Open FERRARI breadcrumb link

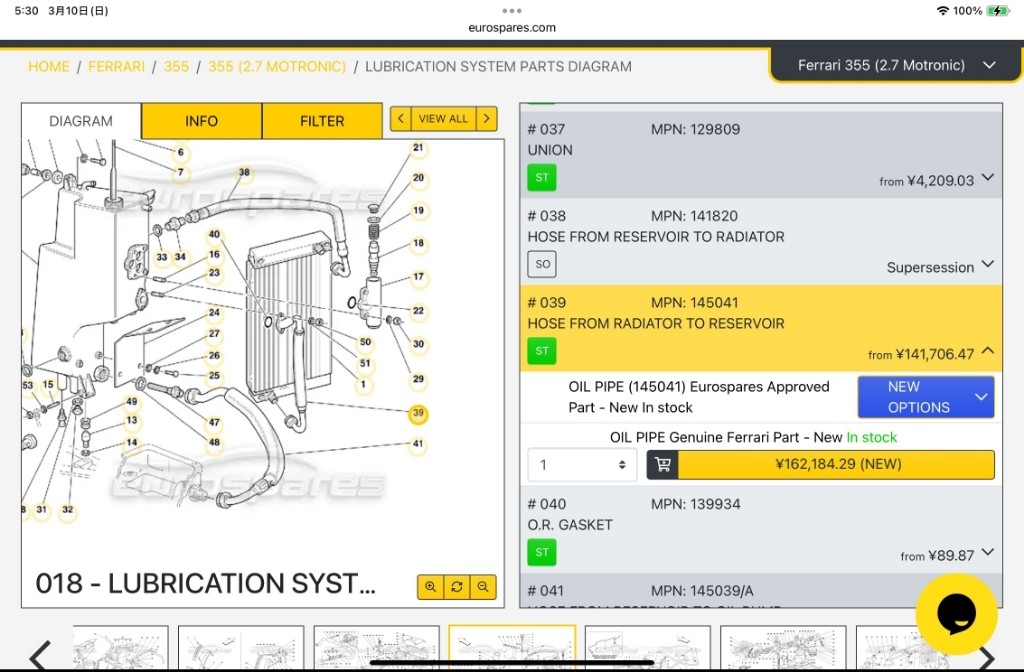coord(116,67)
